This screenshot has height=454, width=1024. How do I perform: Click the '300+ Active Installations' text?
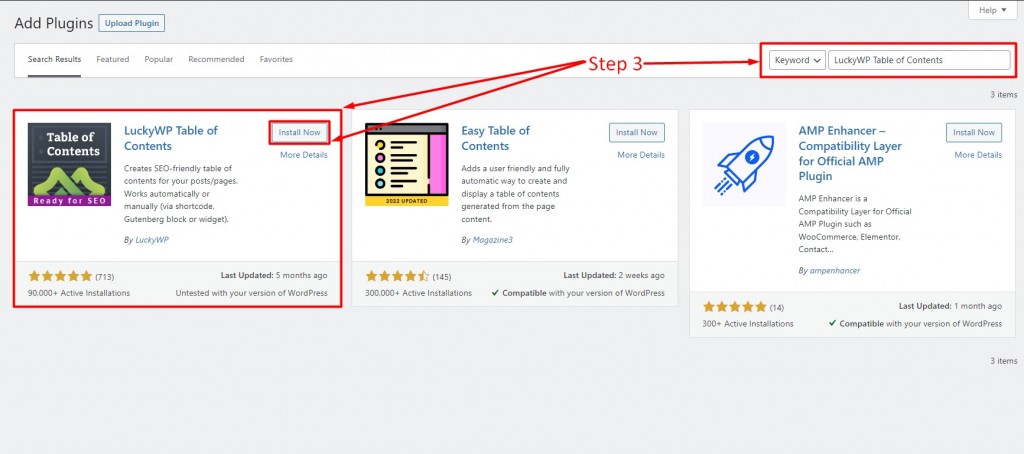[748, 323]
